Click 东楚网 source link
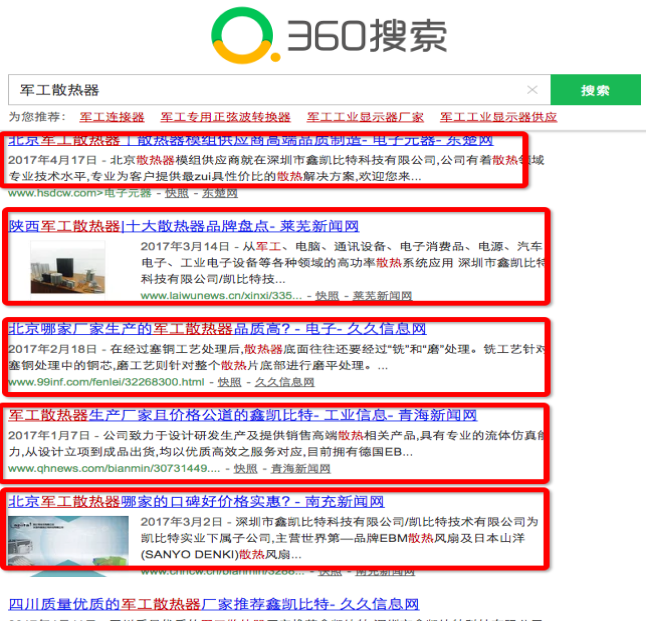The height and width of the screenshot is (622, 647). [220, 193]
